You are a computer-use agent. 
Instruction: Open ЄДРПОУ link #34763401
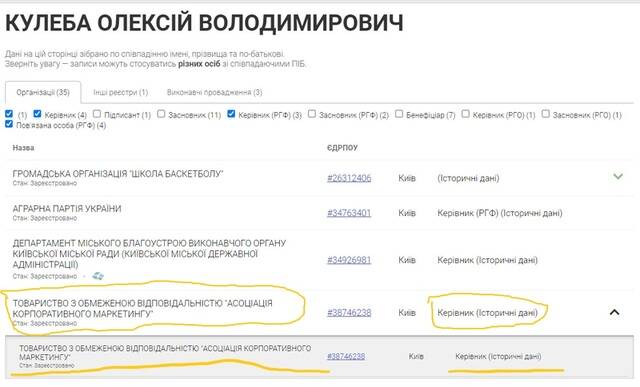(x=349, y=213)
